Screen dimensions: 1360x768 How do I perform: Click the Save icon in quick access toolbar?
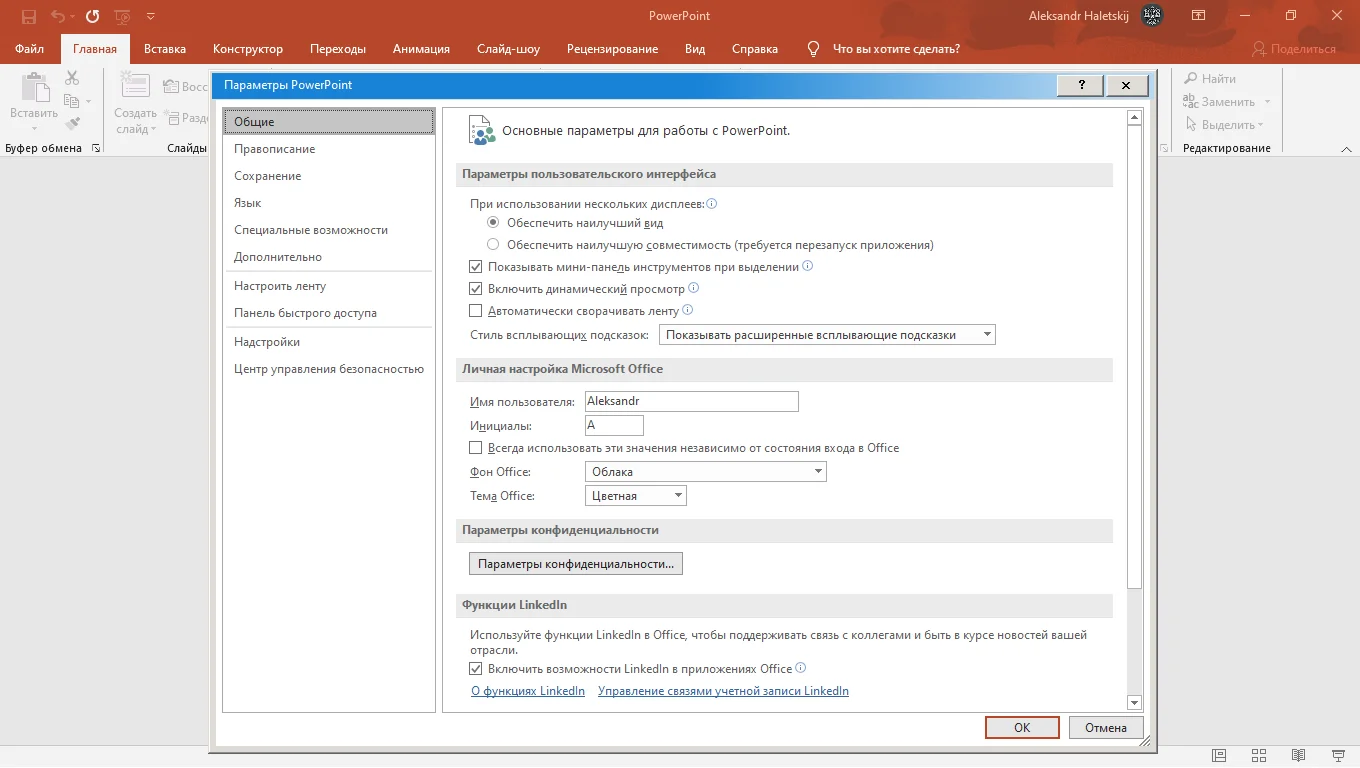coord(29,17)
